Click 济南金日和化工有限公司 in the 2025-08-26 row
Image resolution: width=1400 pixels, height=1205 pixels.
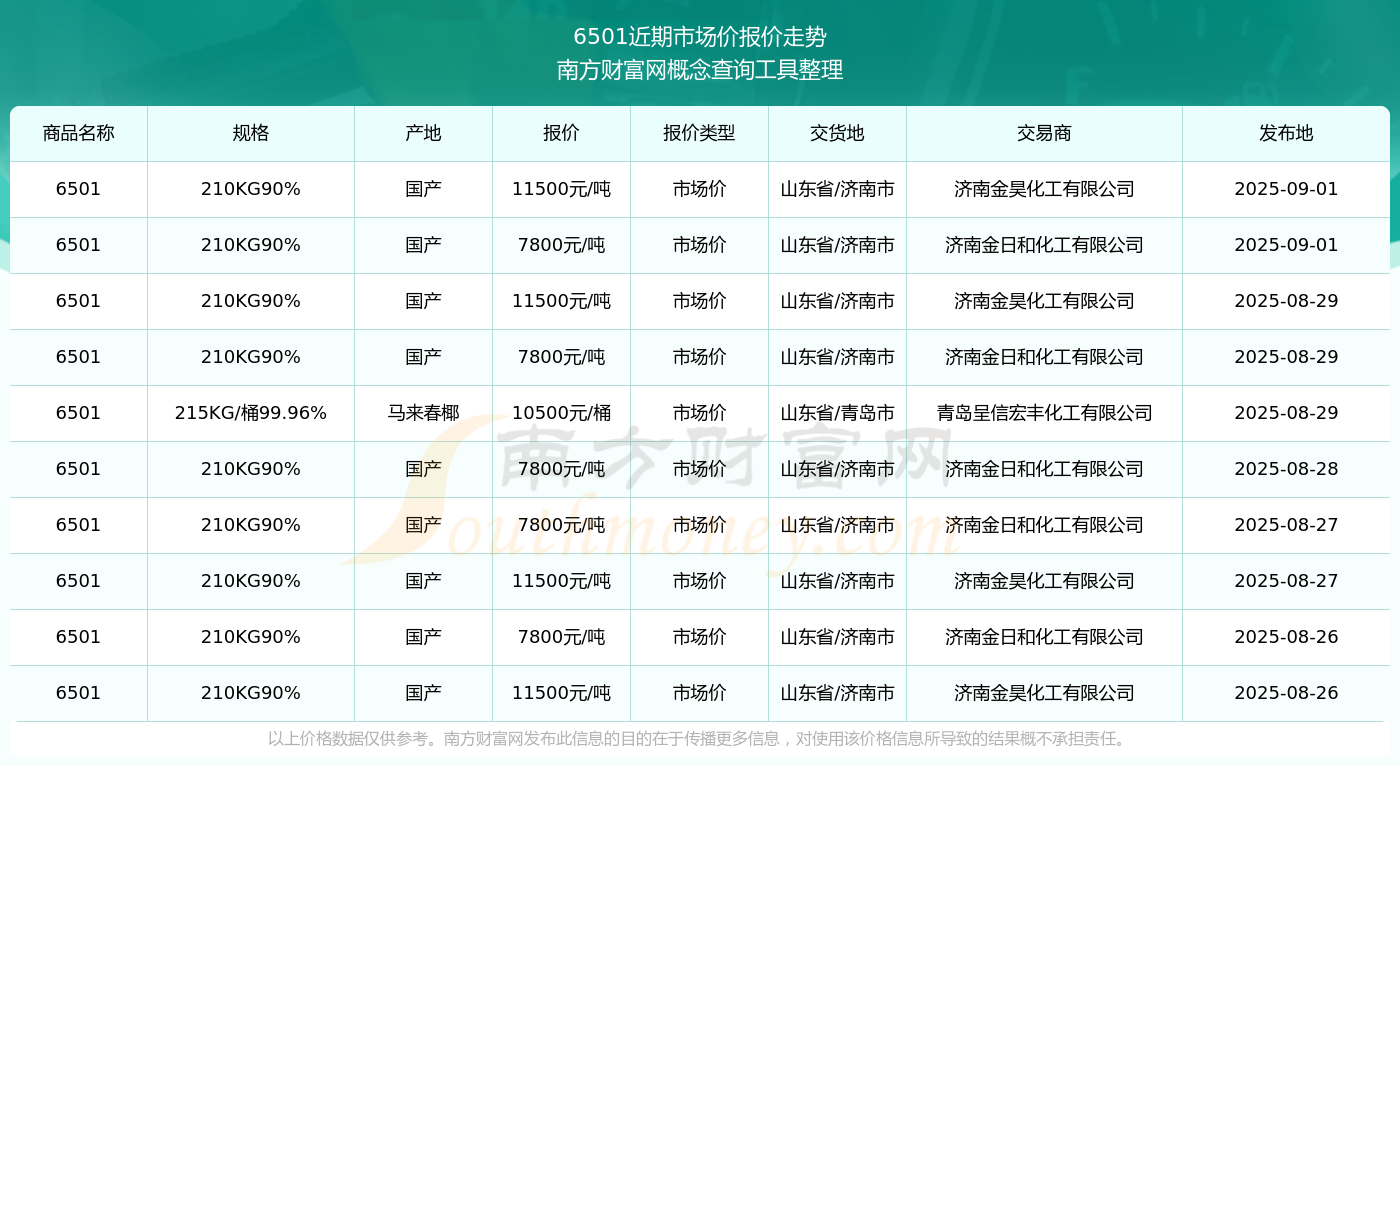pos(1045,637)
